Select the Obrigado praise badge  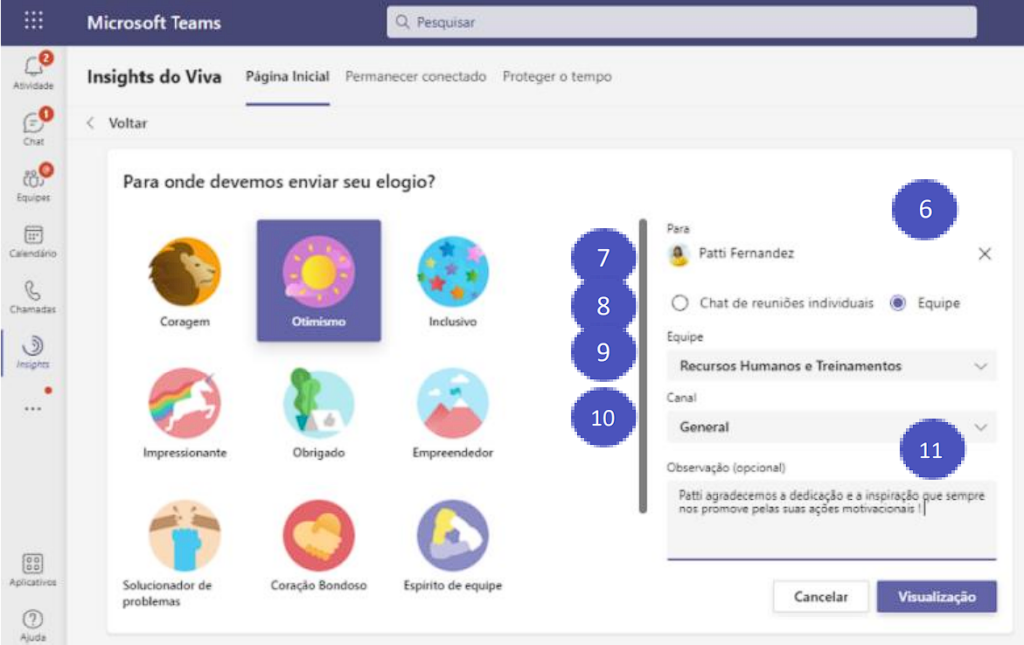pyautogui.click(x=319, y=413)
